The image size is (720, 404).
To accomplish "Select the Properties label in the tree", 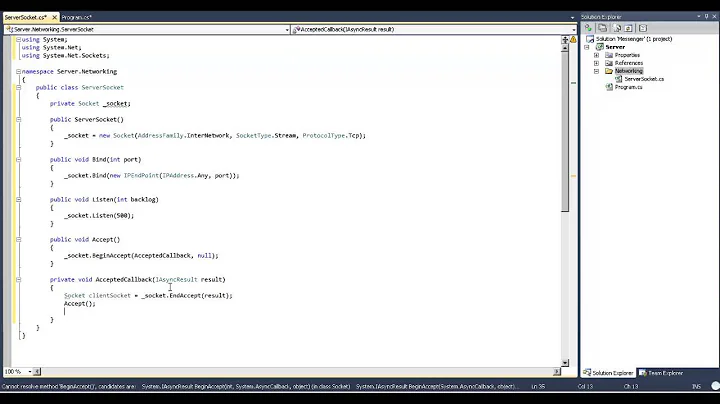I will (x=627, y=55).
